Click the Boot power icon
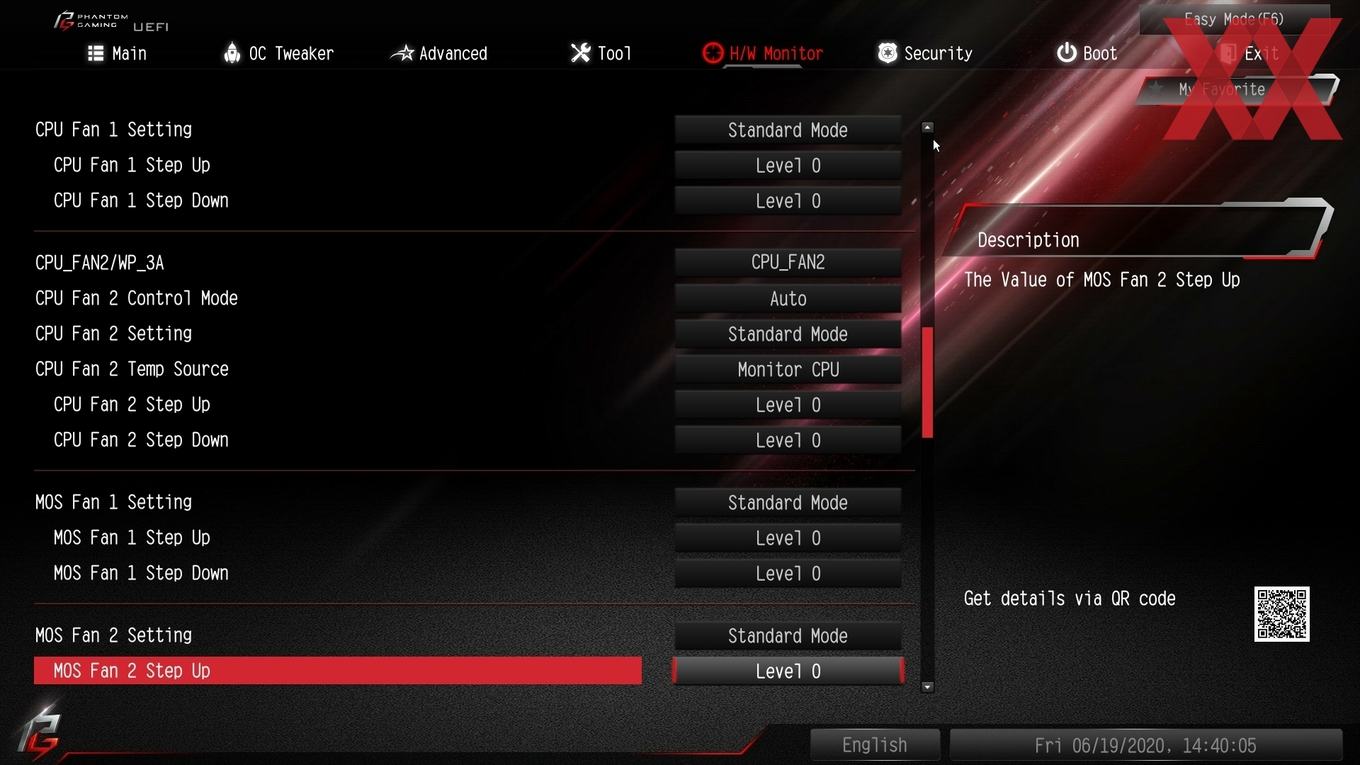This screenshot has width=1360, height=765. (x=1067, y=53)
